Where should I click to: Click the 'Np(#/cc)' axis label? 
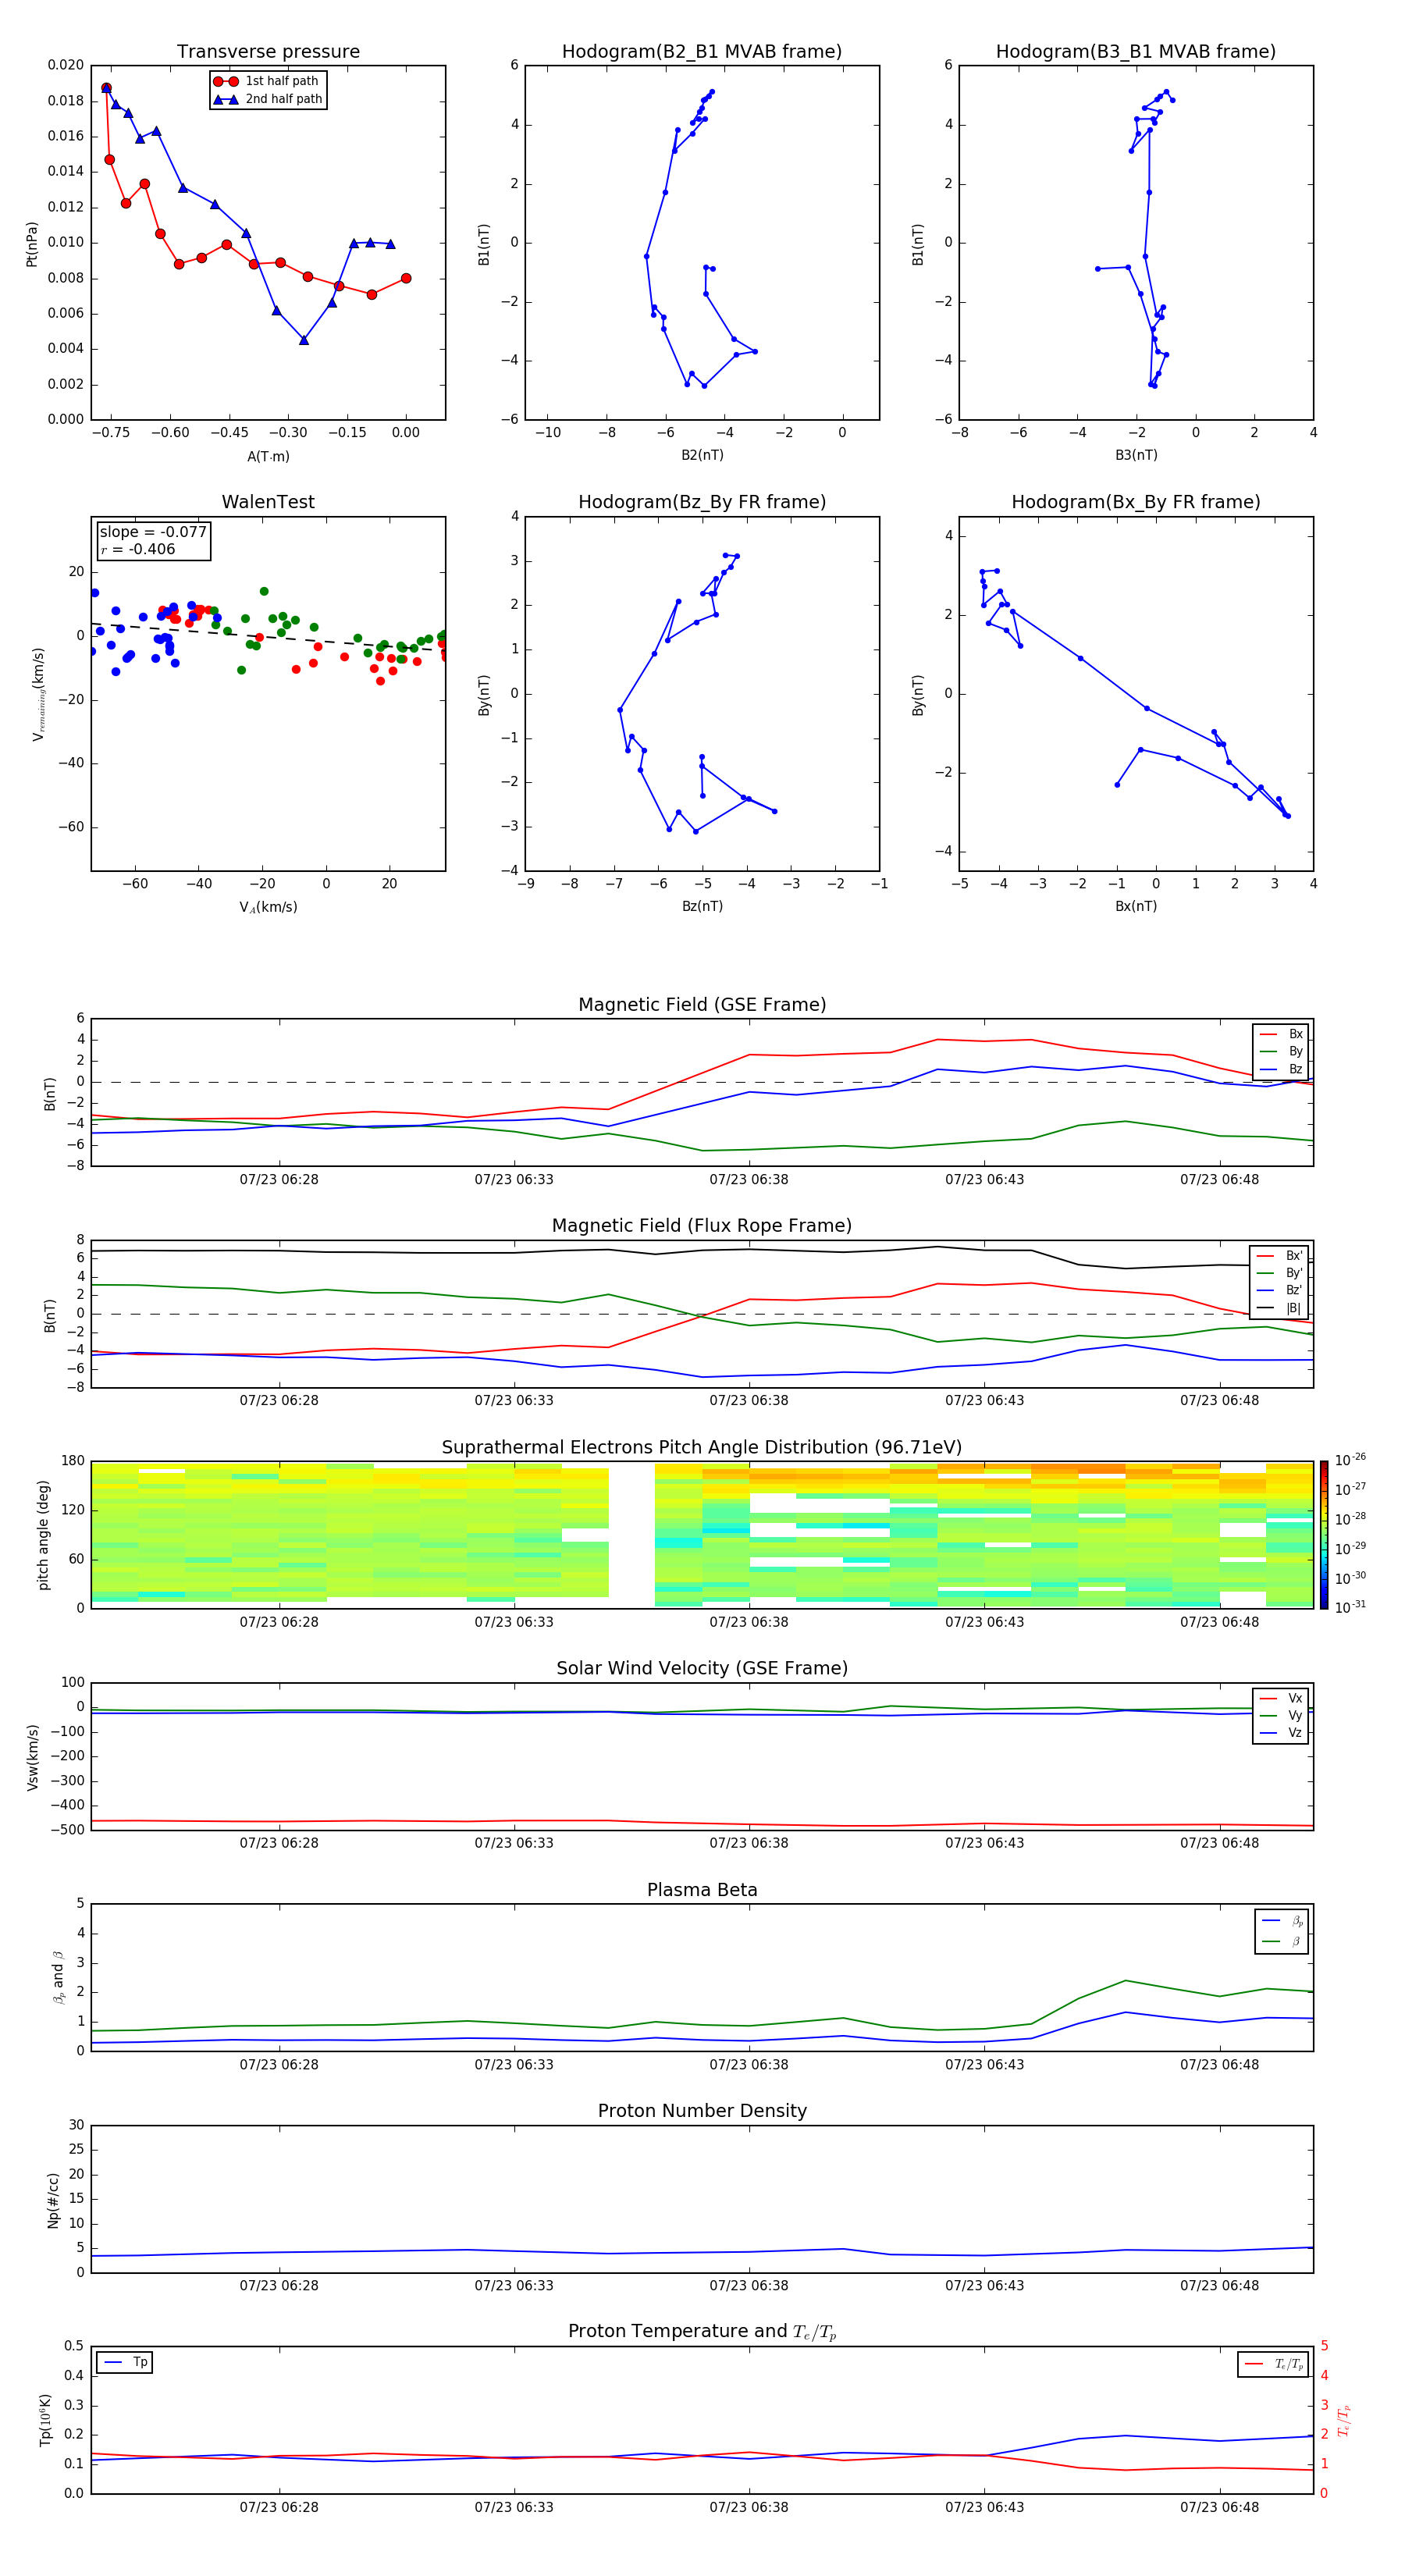pyautogui.click(x=54, y=2200)
